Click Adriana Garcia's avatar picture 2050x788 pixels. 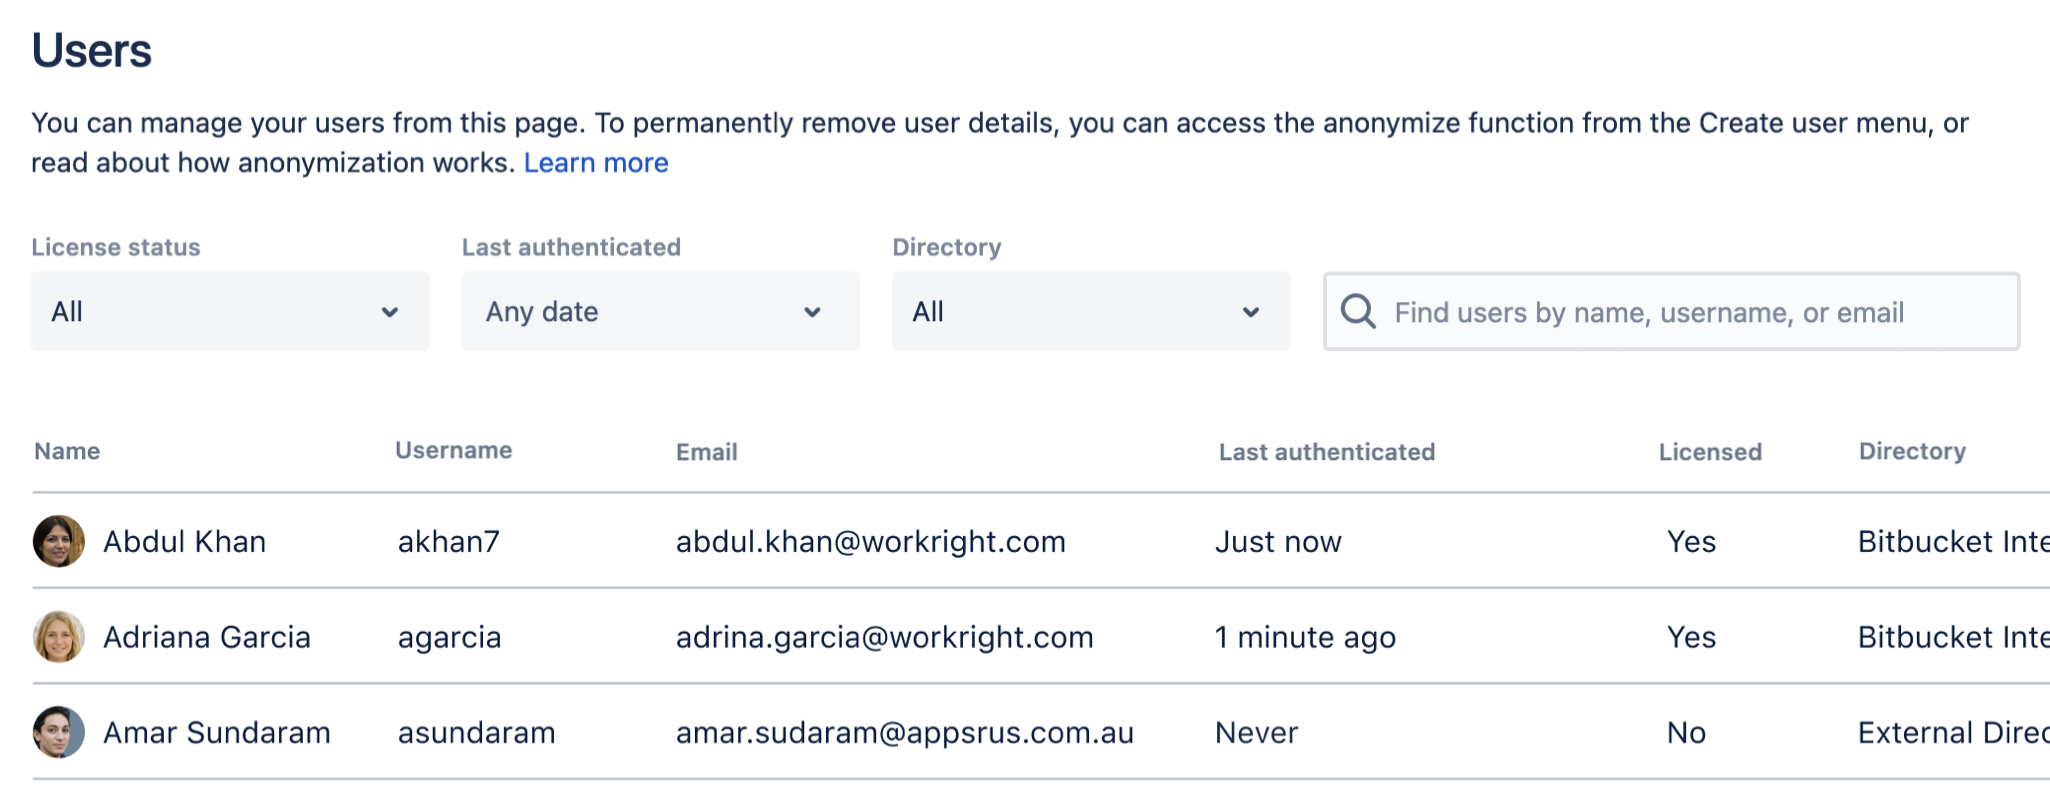[x=58, y=637]
